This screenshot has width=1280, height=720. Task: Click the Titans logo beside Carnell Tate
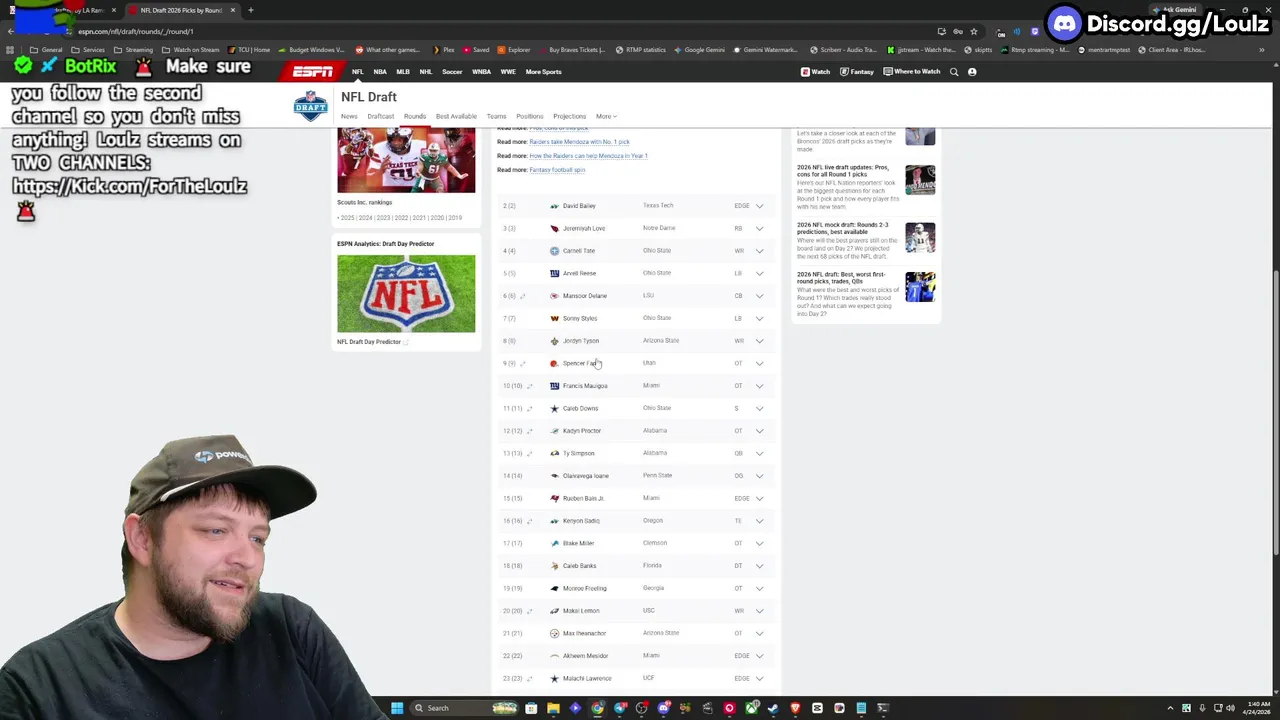click(x=554, y=251)
